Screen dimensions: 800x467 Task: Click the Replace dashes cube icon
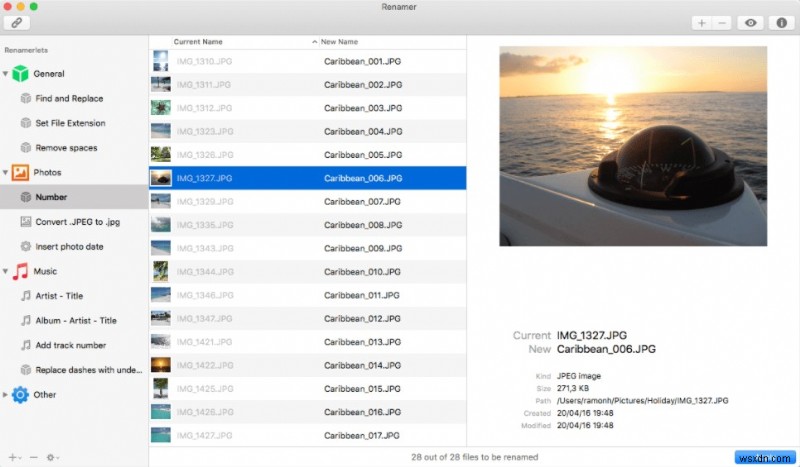(26, 370)
